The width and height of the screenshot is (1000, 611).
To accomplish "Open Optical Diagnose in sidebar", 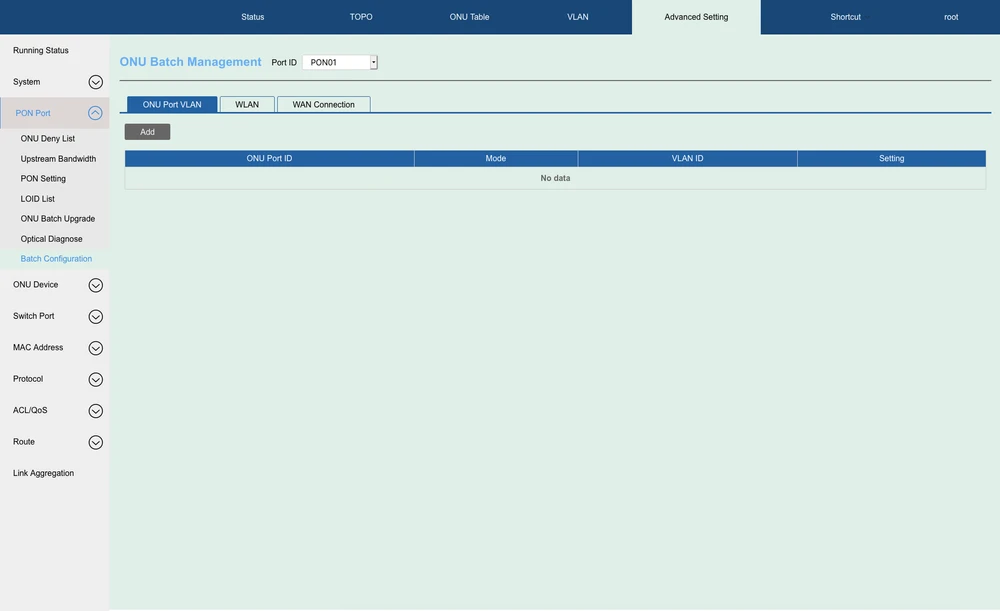I will [52, 239].
